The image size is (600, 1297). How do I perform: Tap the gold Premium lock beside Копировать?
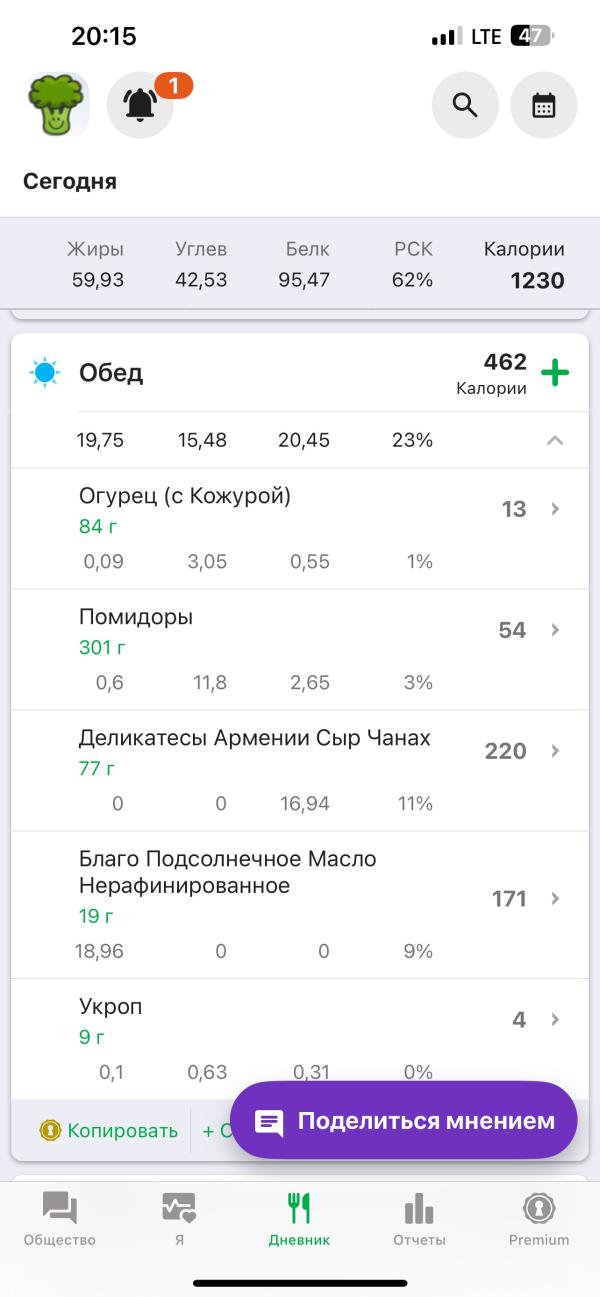point(50,1130)
